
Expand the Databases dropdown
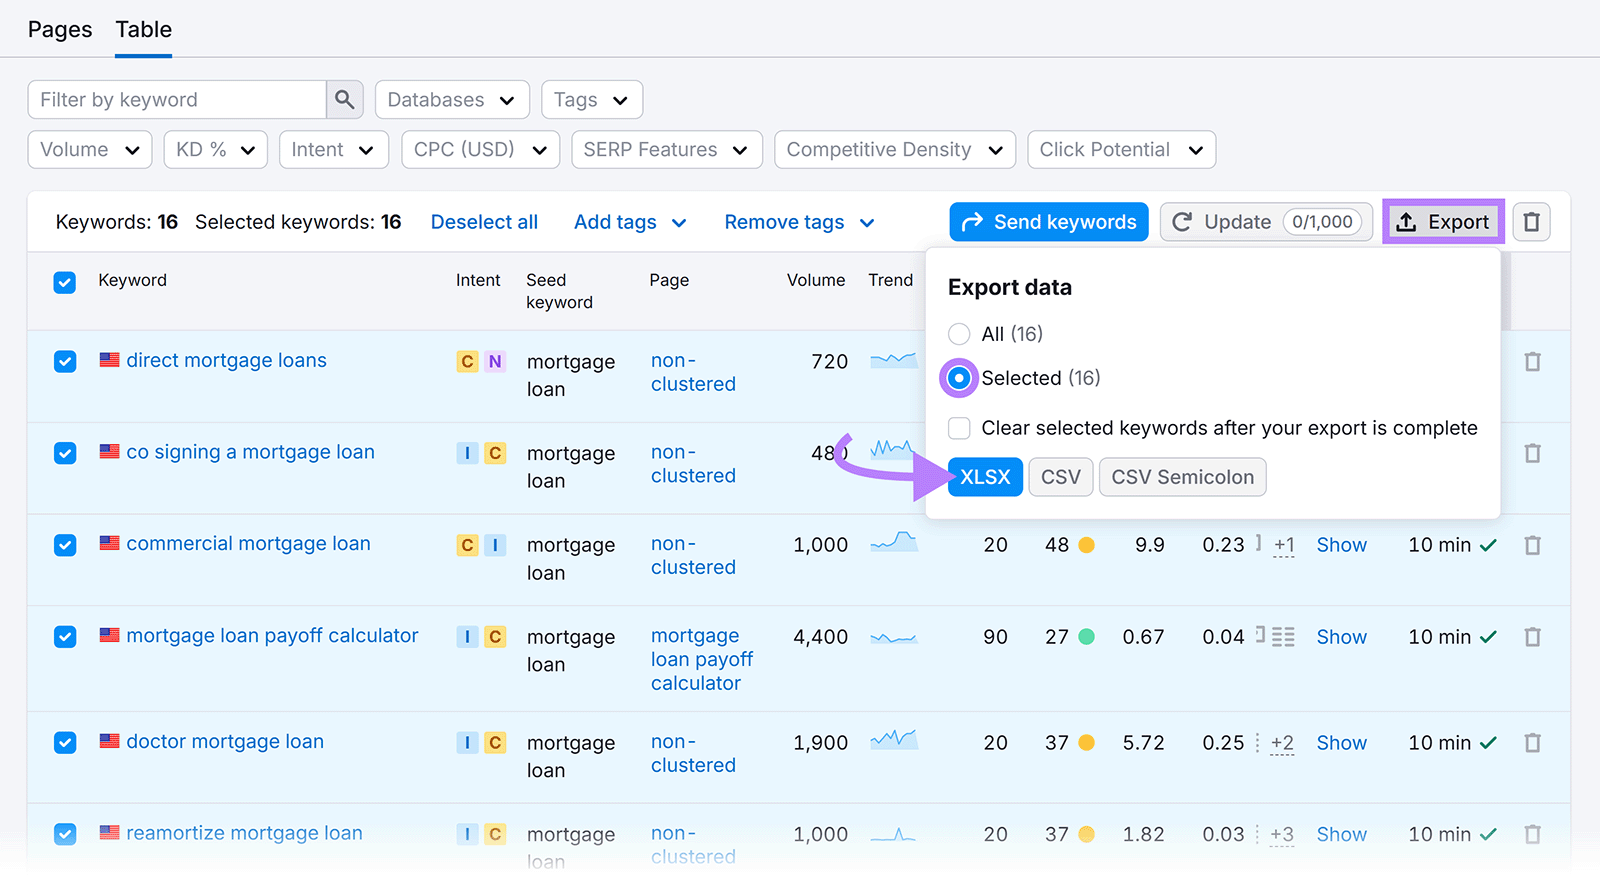[x=451, y=100]
